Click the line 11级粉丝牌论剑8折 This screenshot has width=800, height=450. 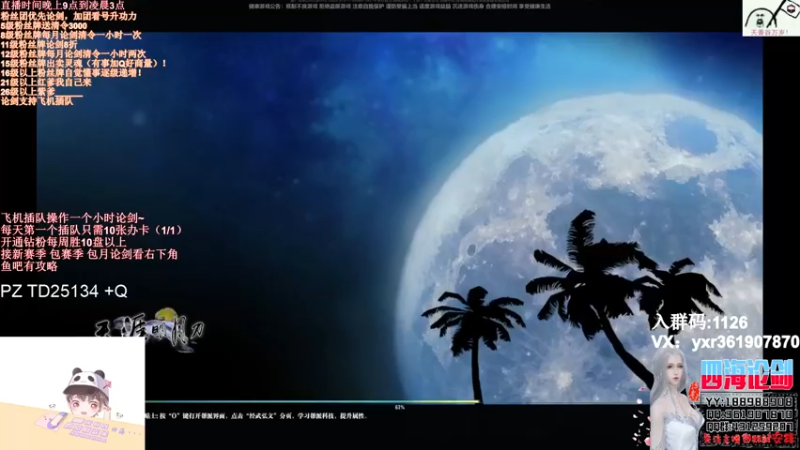pyautogui.click(x=39, y=44)
